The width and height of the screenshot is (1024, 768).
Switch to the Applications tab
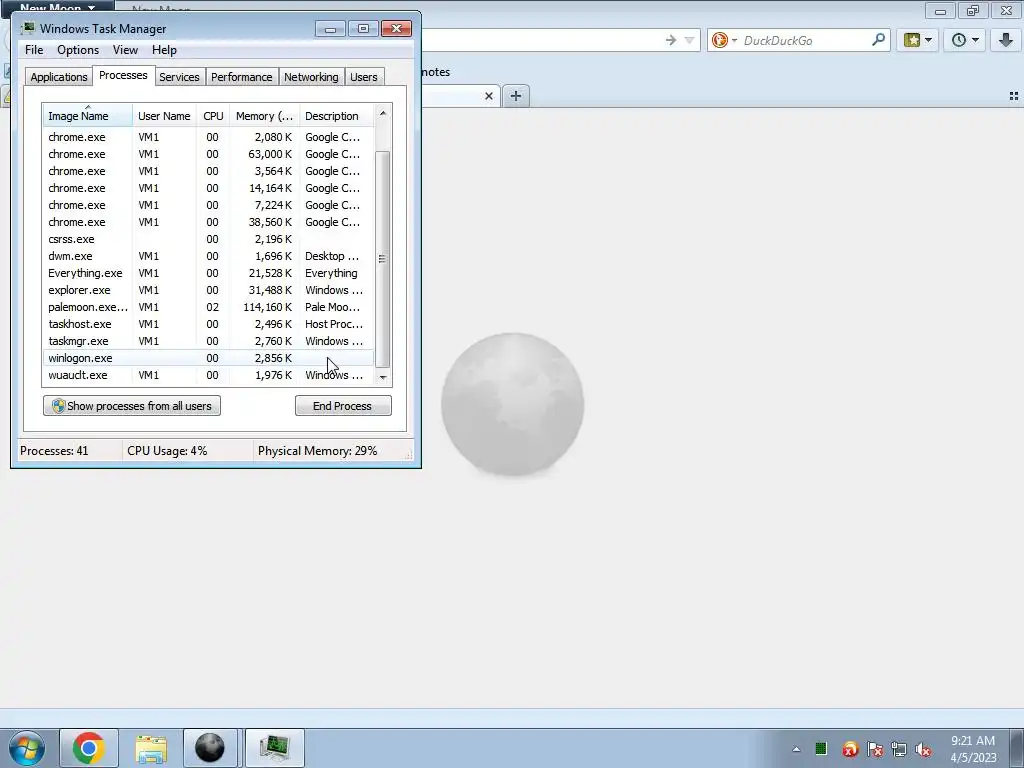click(x=59, y=77)
